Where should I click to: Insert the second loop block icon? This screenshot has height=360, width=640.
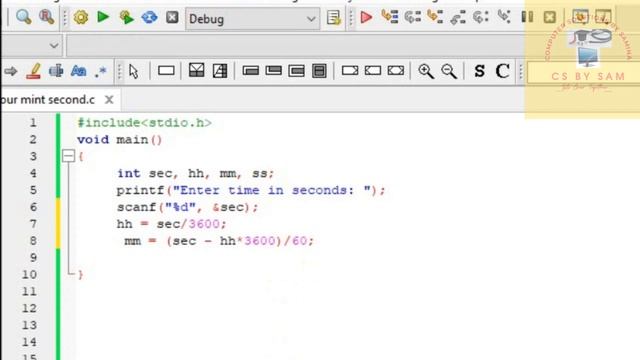pos(273,71)
